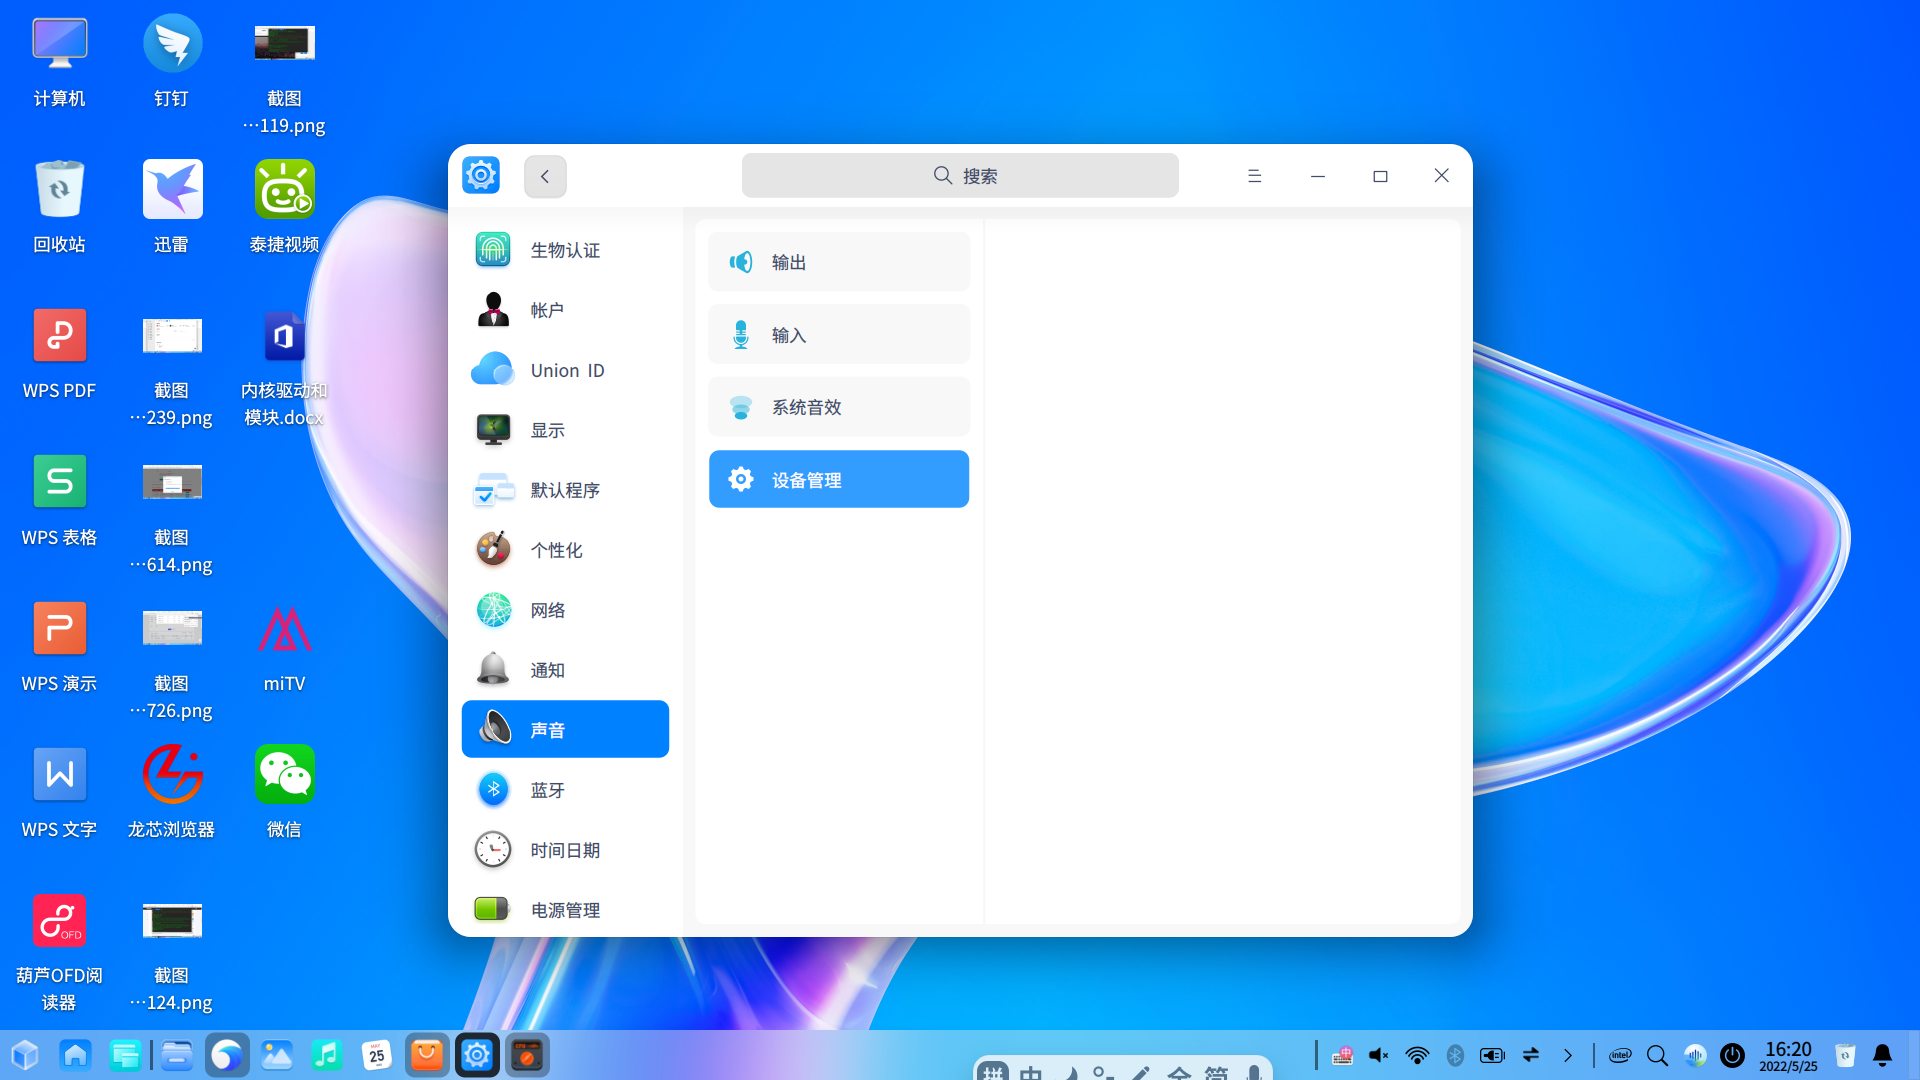This screenshot has width=1920, height=1080.
Task: Launch WeChat from the desktop
Action: (284, 773)
